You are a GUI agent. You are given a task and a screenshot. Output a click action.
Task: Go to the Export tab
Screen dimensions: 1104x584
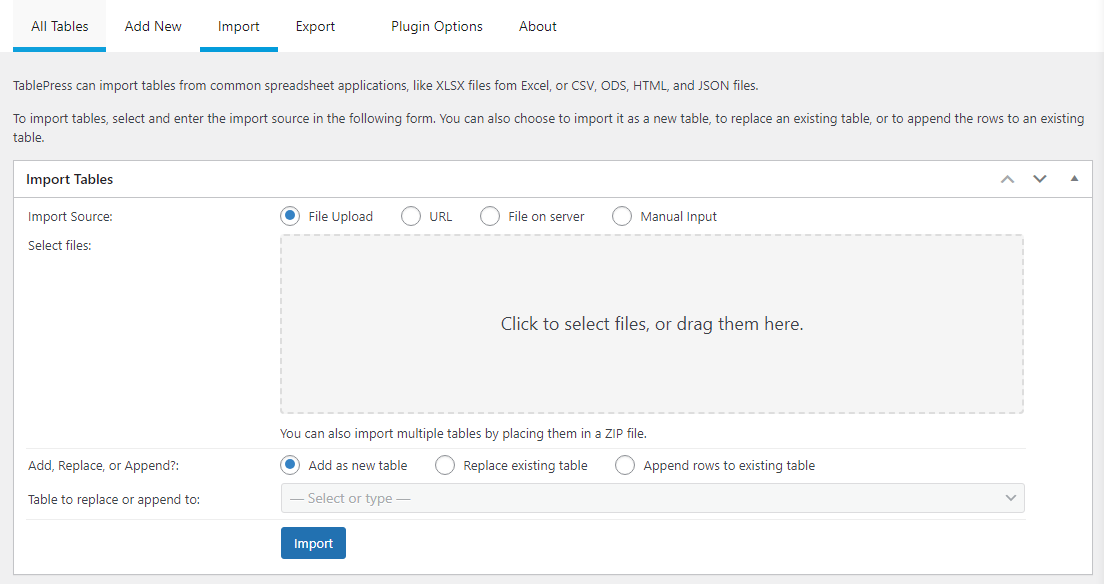[x=315, y=26]
